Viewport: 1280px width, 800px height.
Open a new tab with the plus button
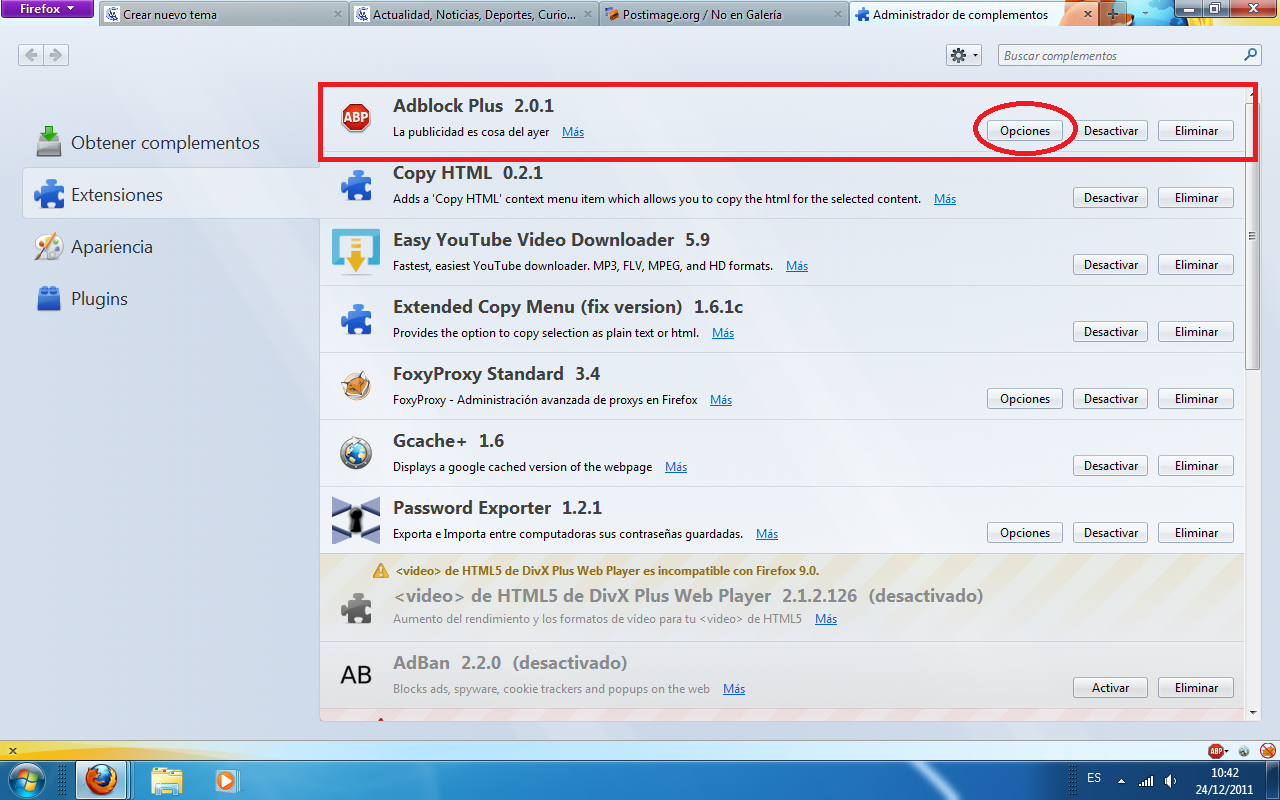(1114, 15)
